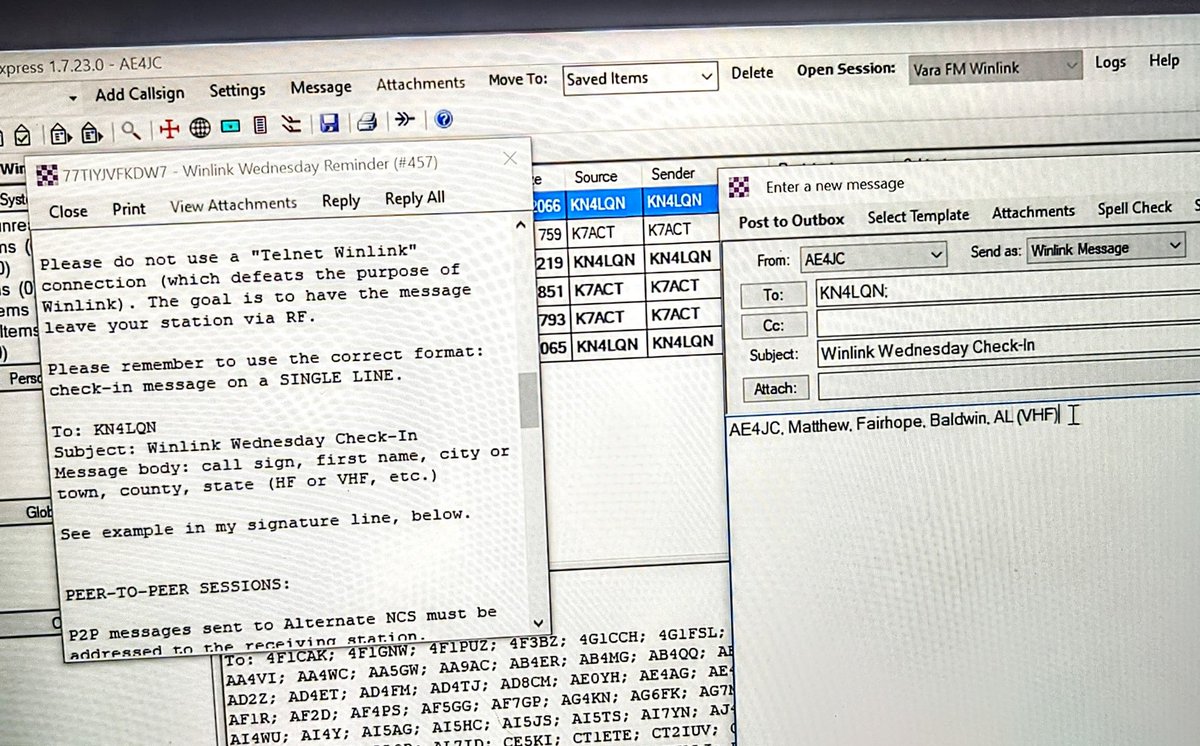Click the envelope with checkmark toolbar icon

tap(23, 134)
